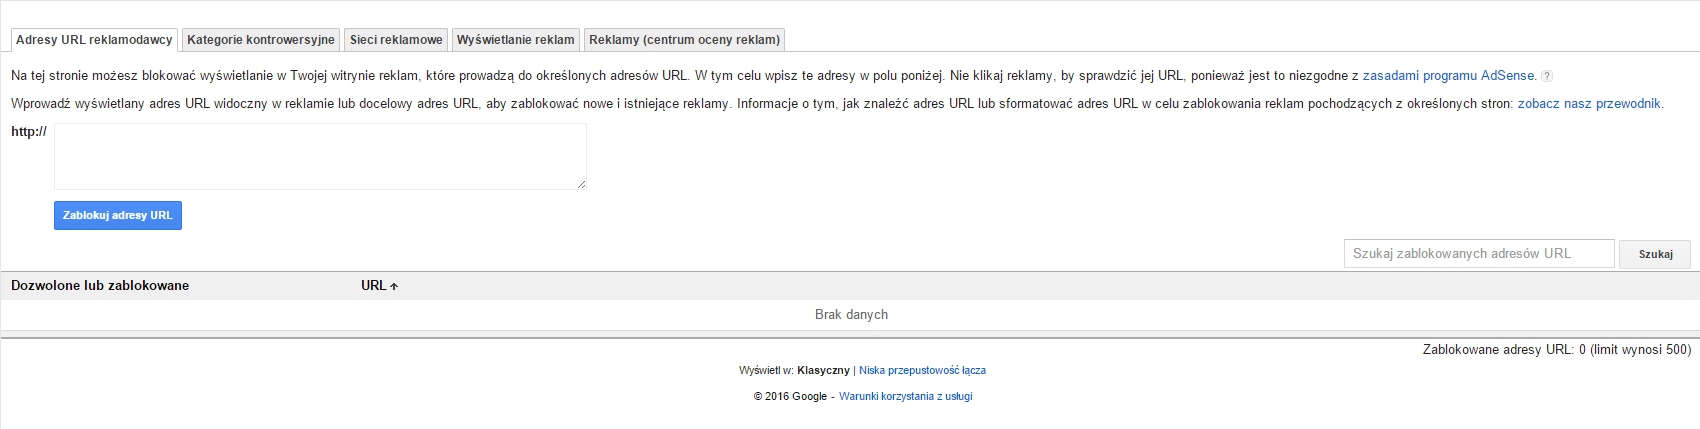This screenshot has height=429, width=1700.
Task: Select the Klasyczny view option
Action: 823,371
